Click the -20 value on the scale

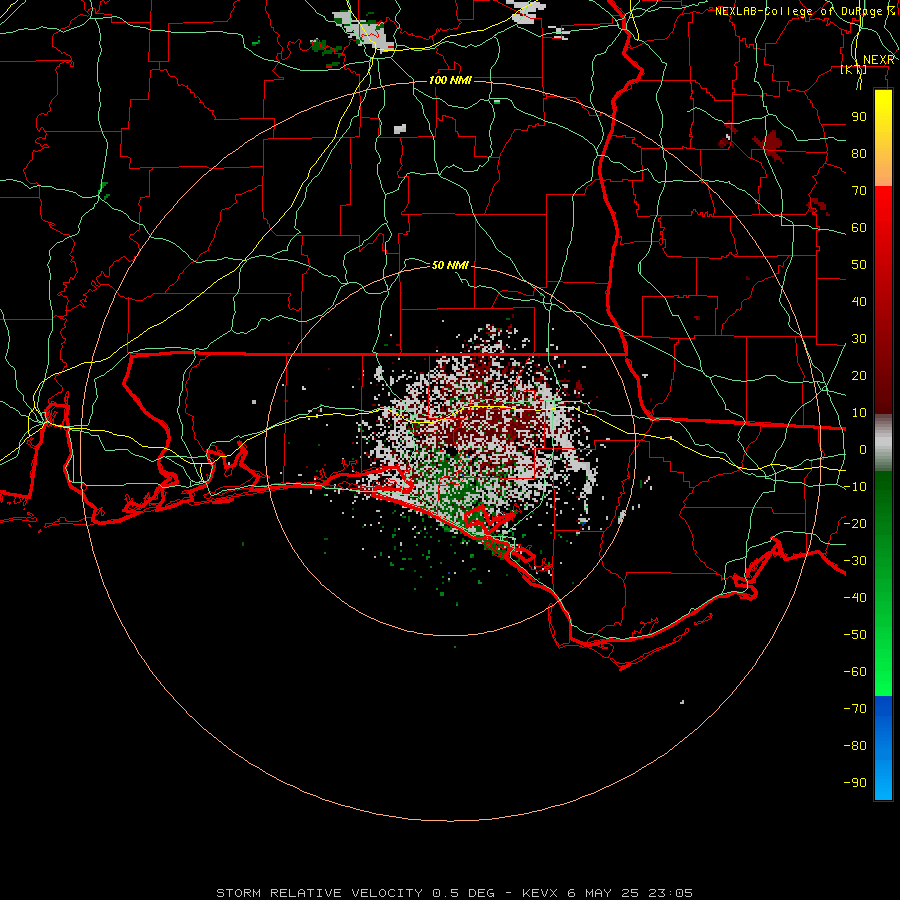pyautogui.click(x=855, y=524)
